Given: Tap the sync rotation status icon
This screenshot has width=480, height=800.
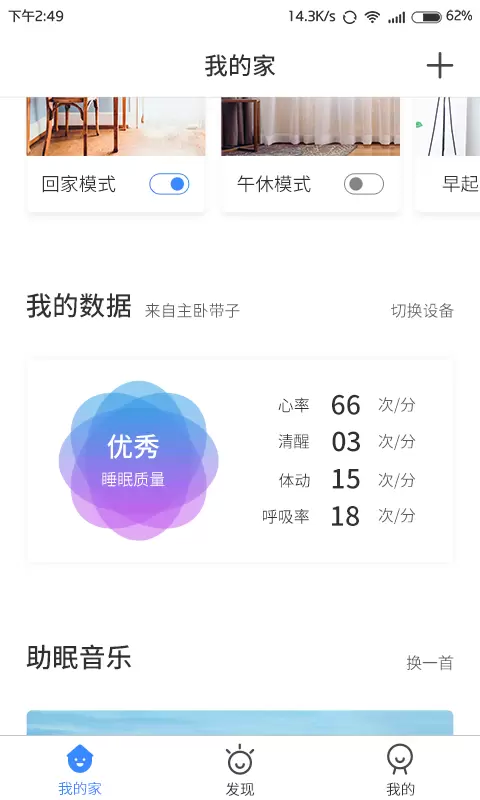Looking at the screenshot, I should 349,17.
